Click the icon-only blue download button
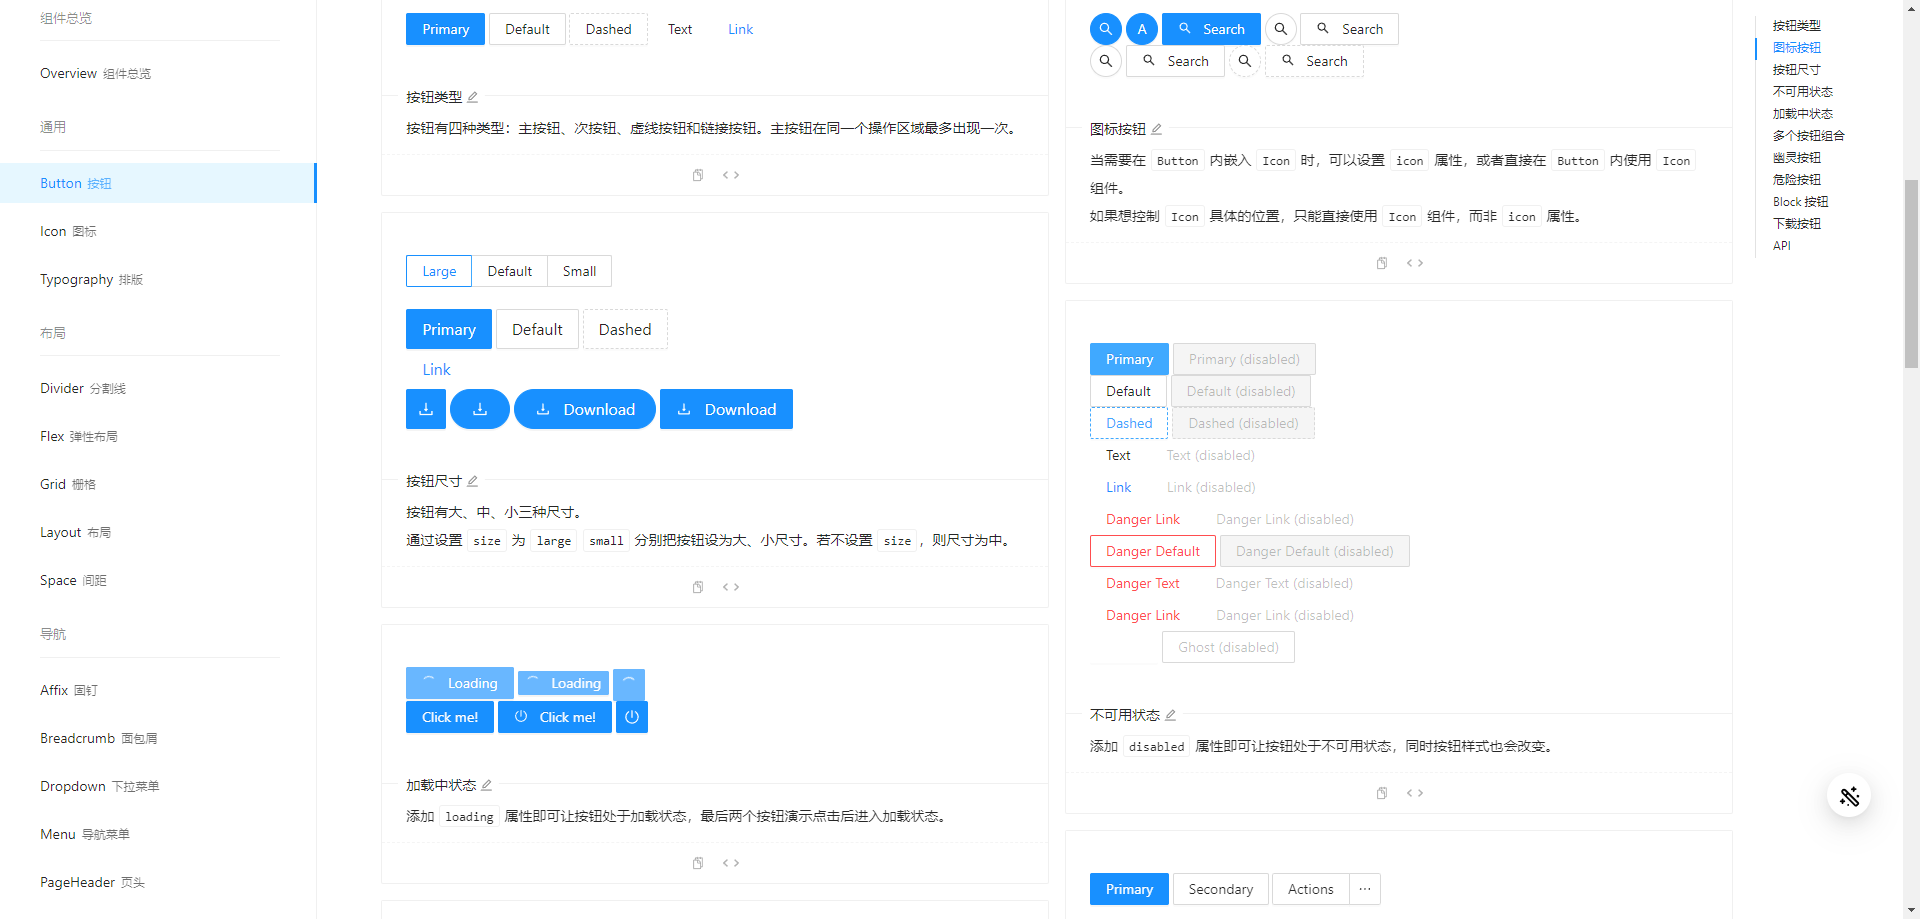Viewport: 1920px width, 919px height. pyautogui.click(x=426, y=409)
